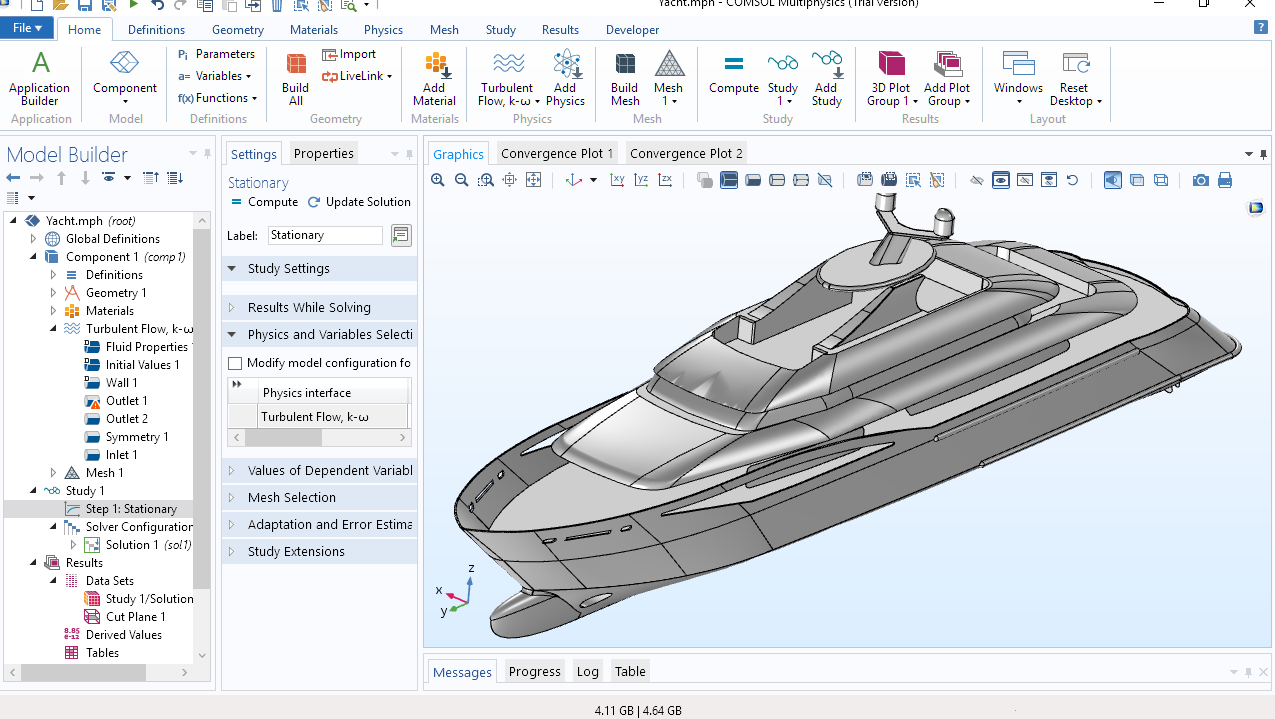The width and height of the screenshot is (1275, 719).
Task: Click the Compute study button
Action: [734, 75]
